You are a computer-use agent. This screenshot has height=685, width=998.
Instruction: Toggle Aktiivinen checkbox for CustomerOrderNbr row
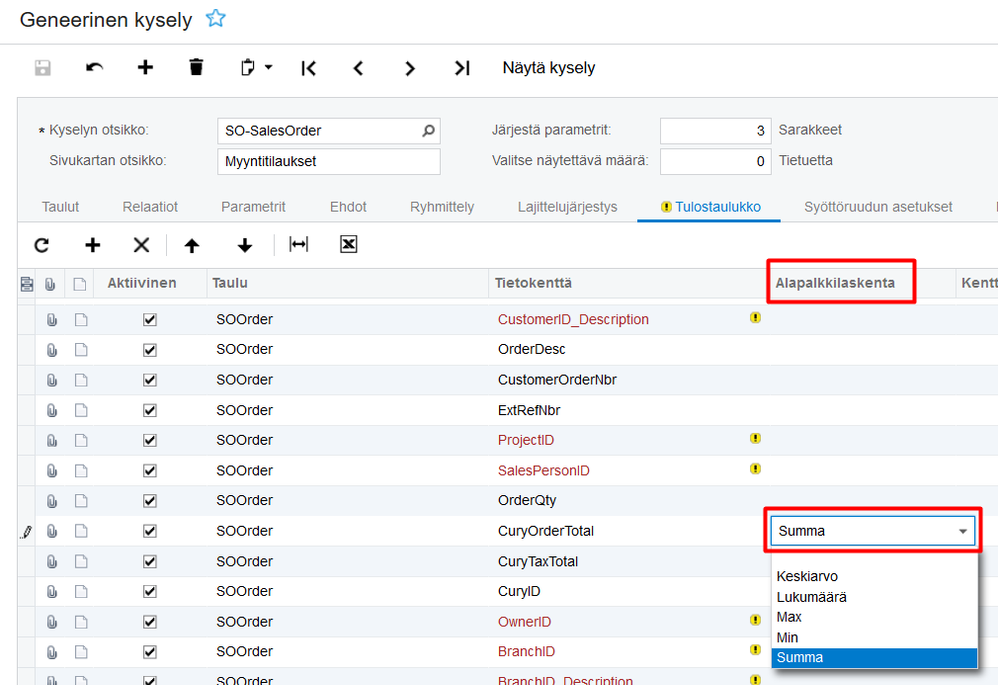pos(150,380)
